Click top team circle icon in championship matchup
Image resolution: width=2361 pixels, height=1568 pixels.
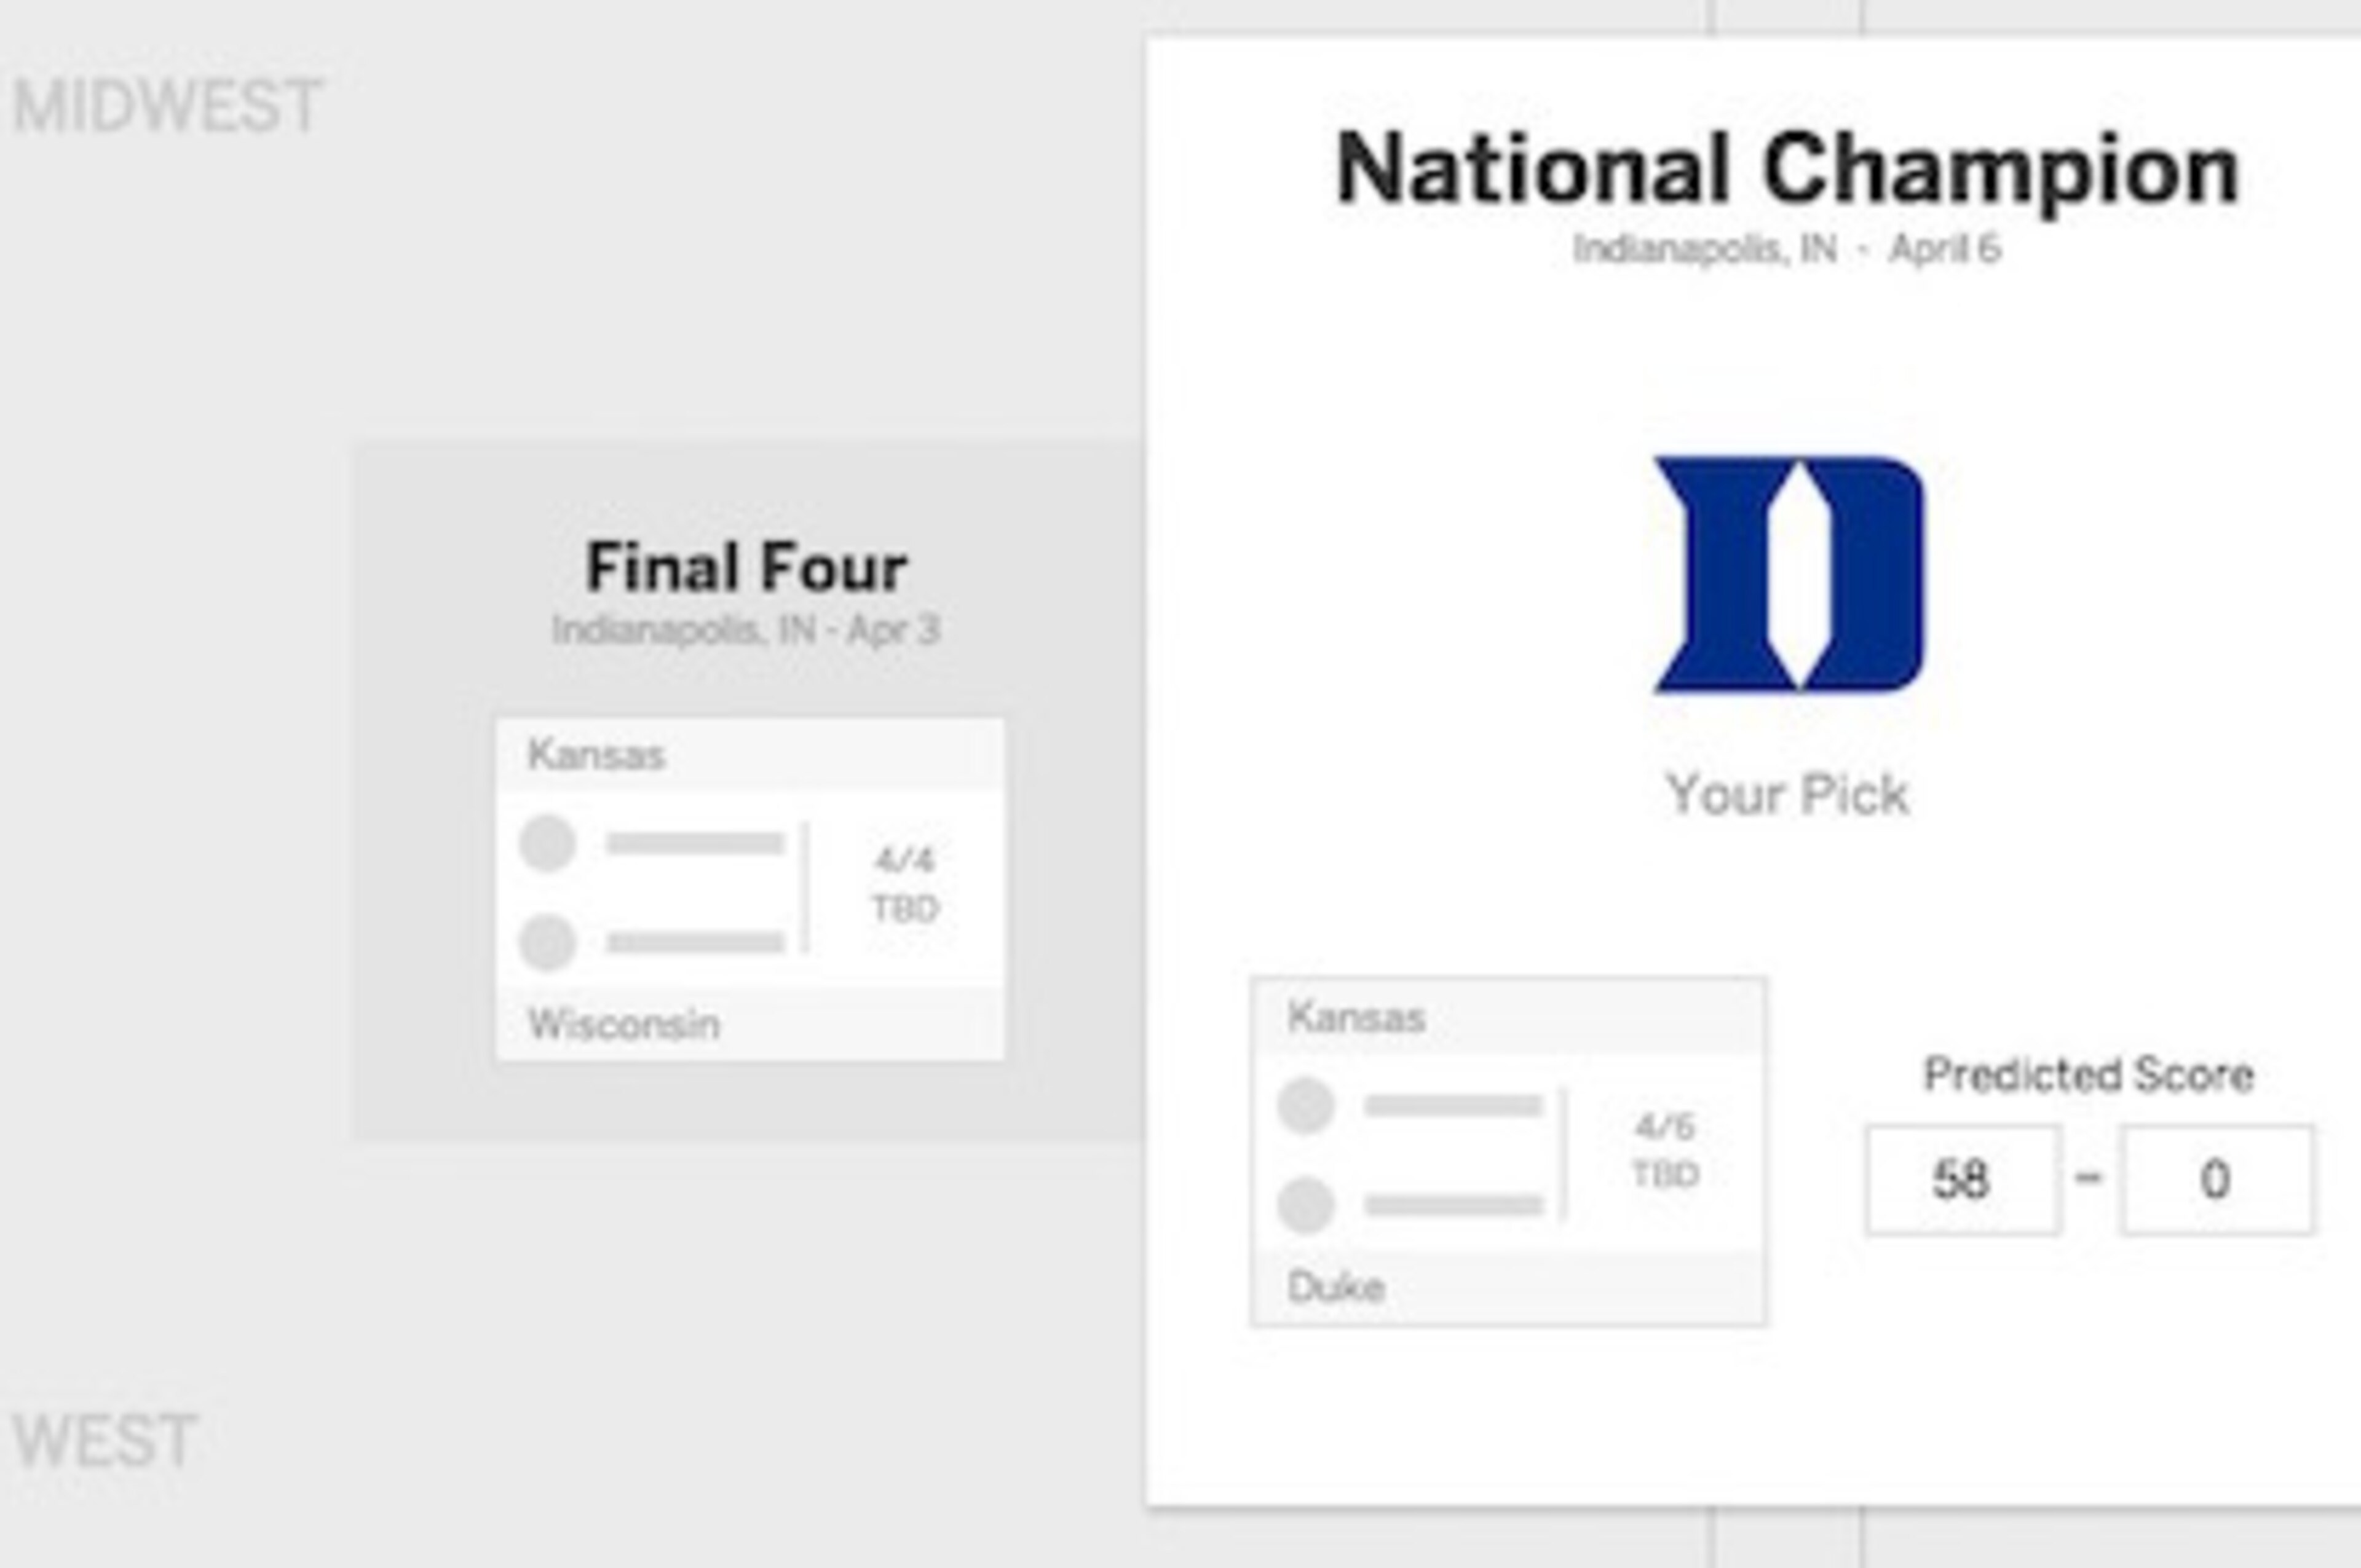[1306, 1106]
